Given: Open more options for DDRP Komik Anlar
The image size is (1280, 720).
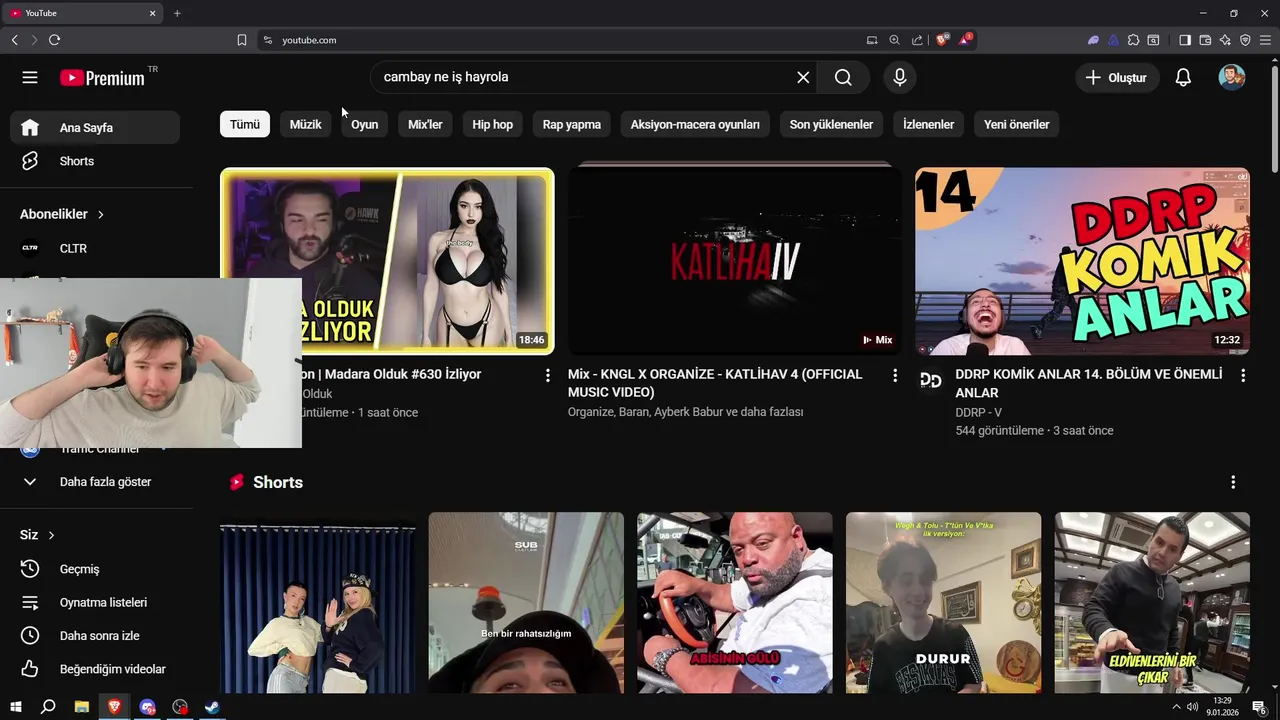Looking at the screenshot, I should (1243, 375).
